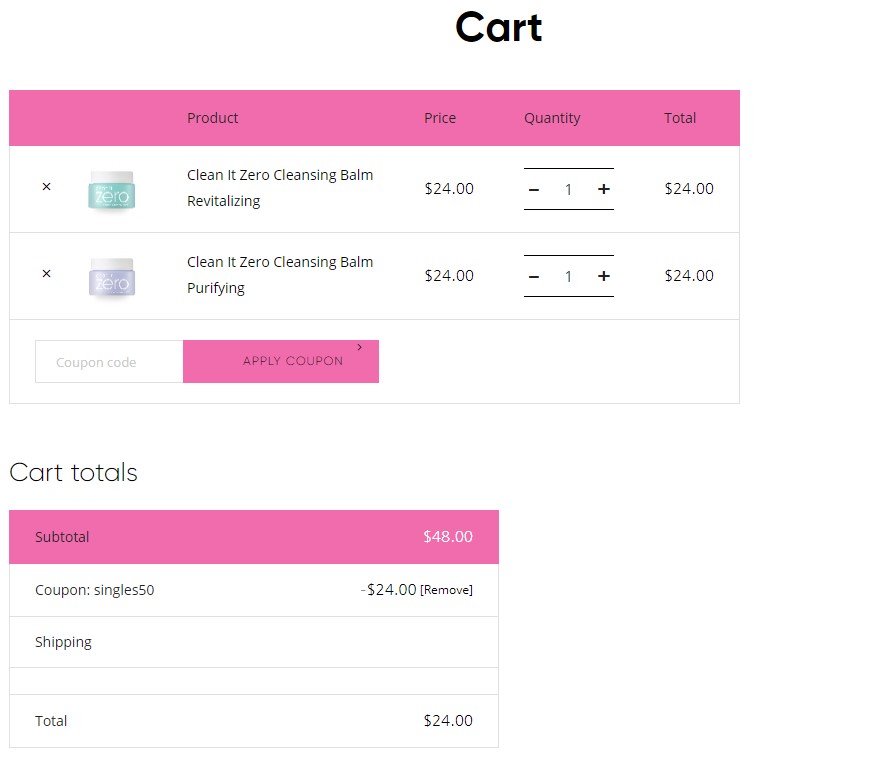The image size is (894, 759).
Task: Increase quantity of Purifying balm
Action: click(x=604, y=277)
